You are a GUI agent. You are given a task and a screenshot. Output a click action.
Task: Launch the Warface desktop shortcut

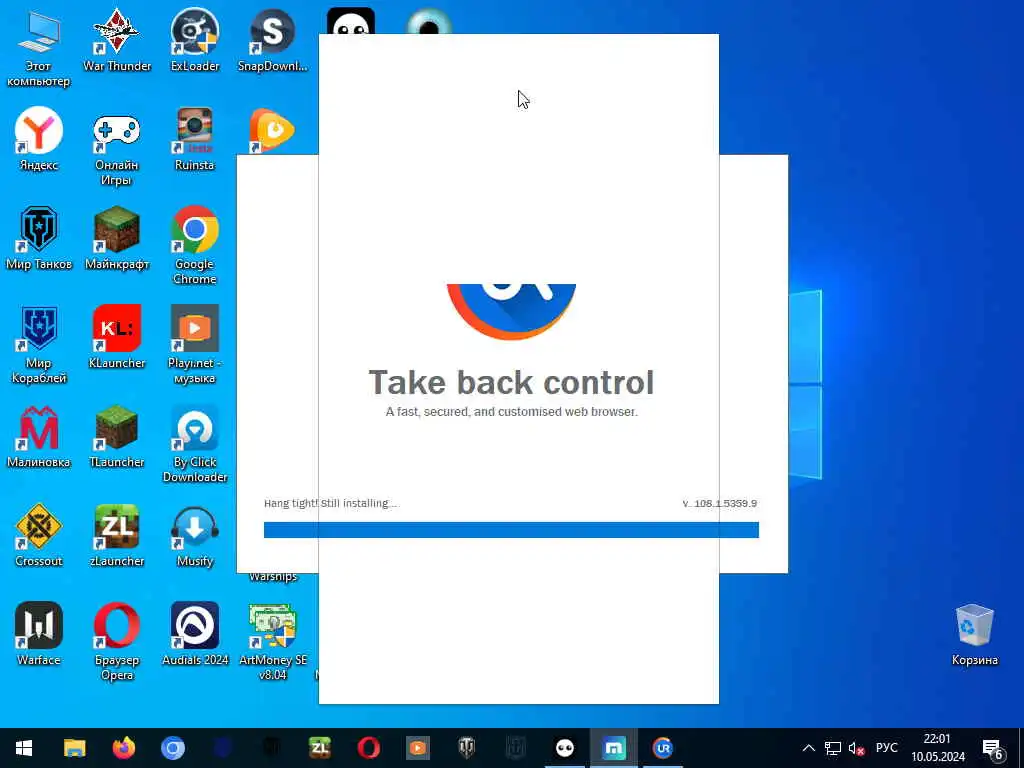pyautogui.click(x=39, y=635)
